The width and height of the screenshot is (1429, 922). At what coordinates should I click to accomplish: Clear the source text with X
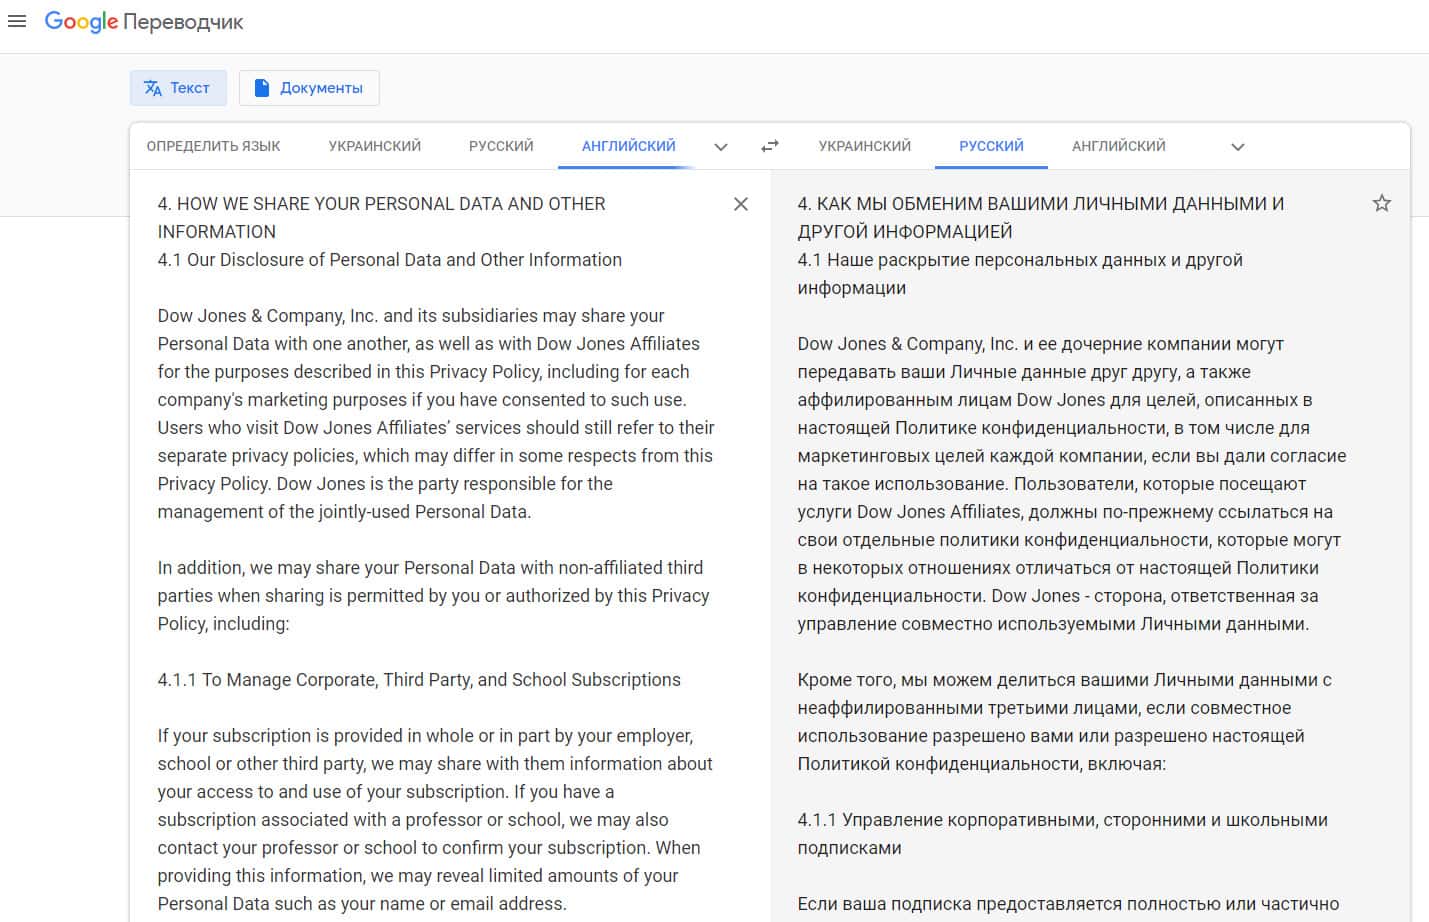pyautogui.click(x=741, y=204)
